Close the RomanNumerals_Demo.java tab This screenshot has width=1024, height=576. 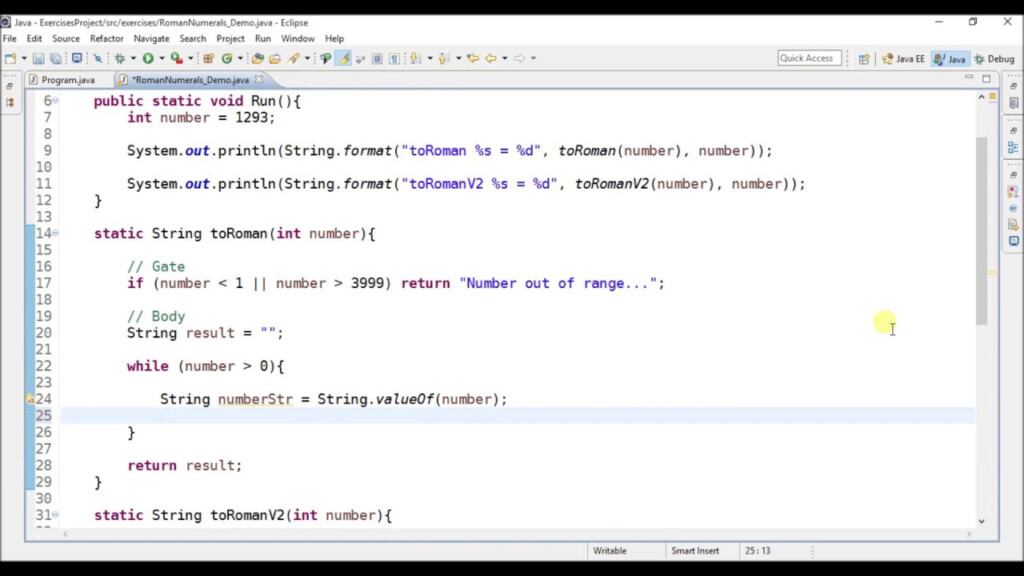[259, 80]
